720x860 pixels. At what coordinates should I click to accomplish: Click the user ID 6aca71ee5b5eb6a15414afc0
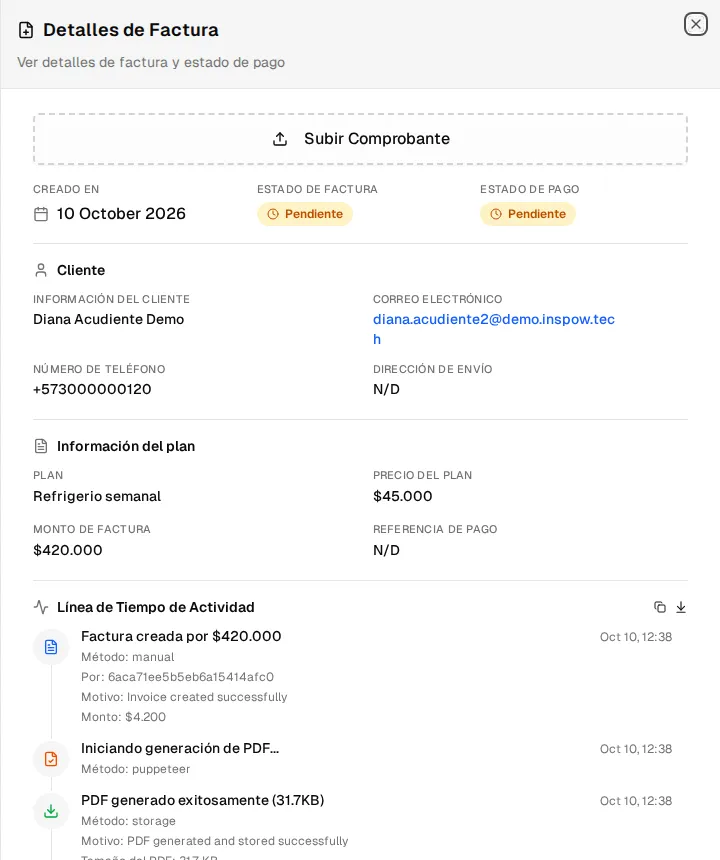pyautogui.click(x=191, y=677)
